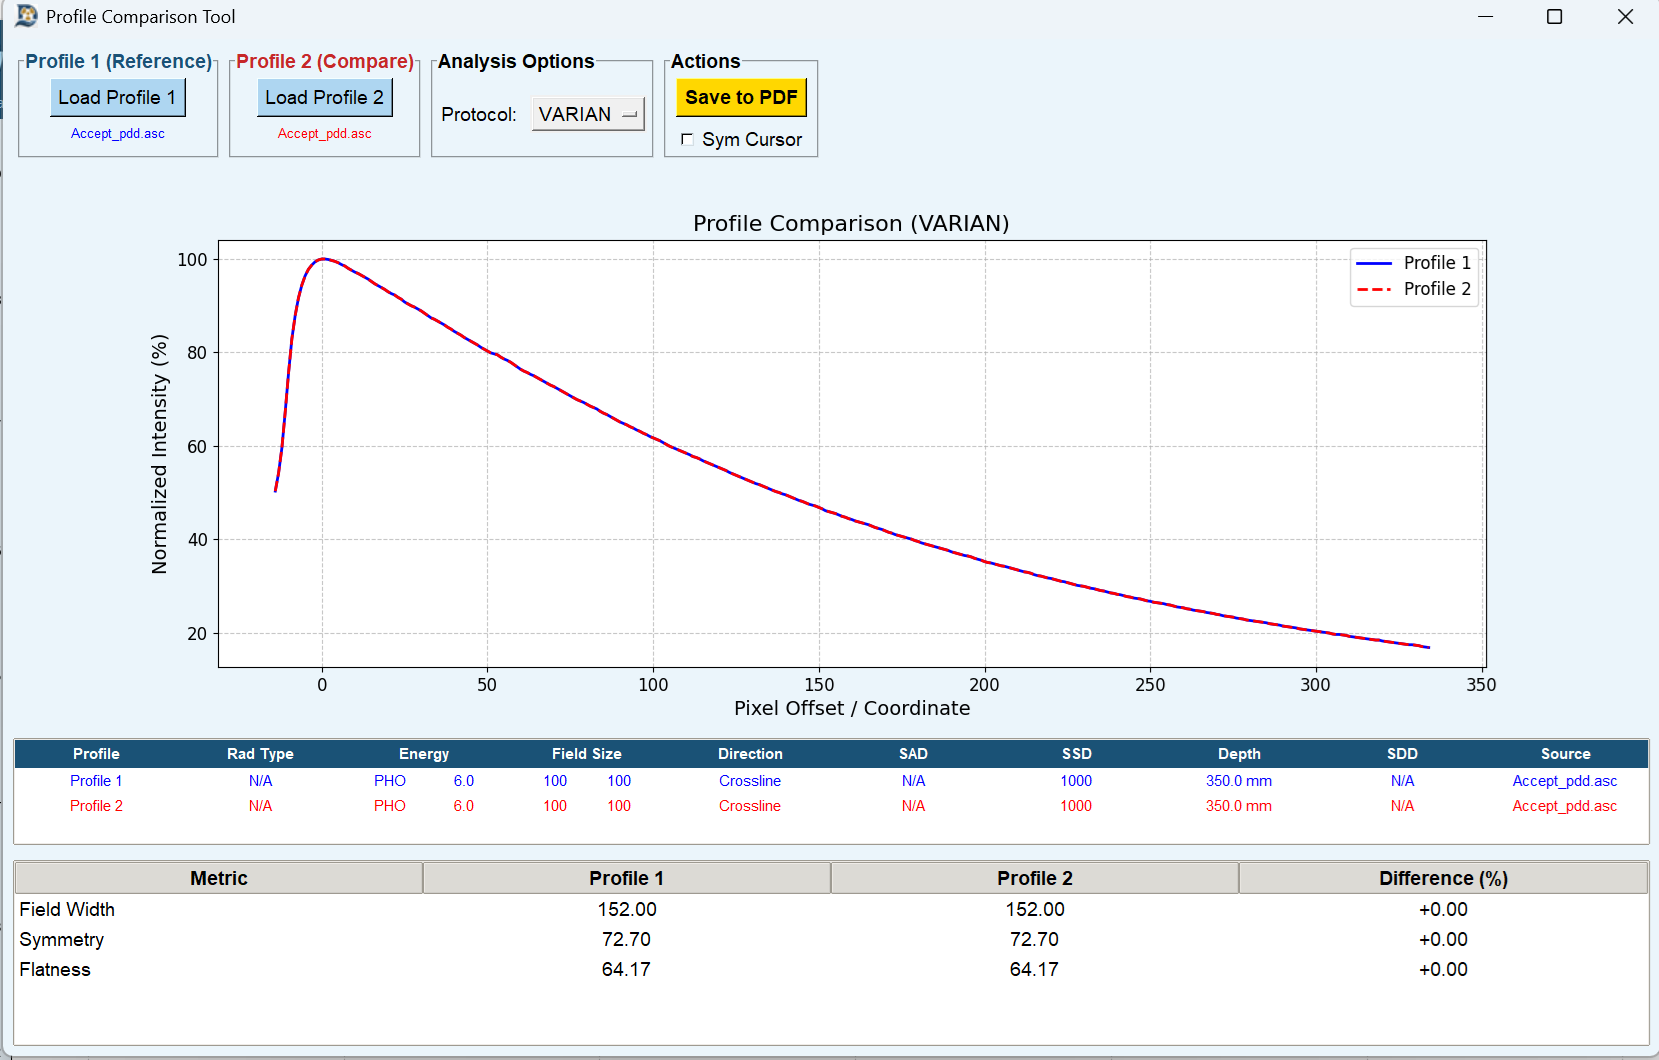Click Profile 1 Symmetry value 72.70
1659x1060 pixels.
tap(626, 939)
